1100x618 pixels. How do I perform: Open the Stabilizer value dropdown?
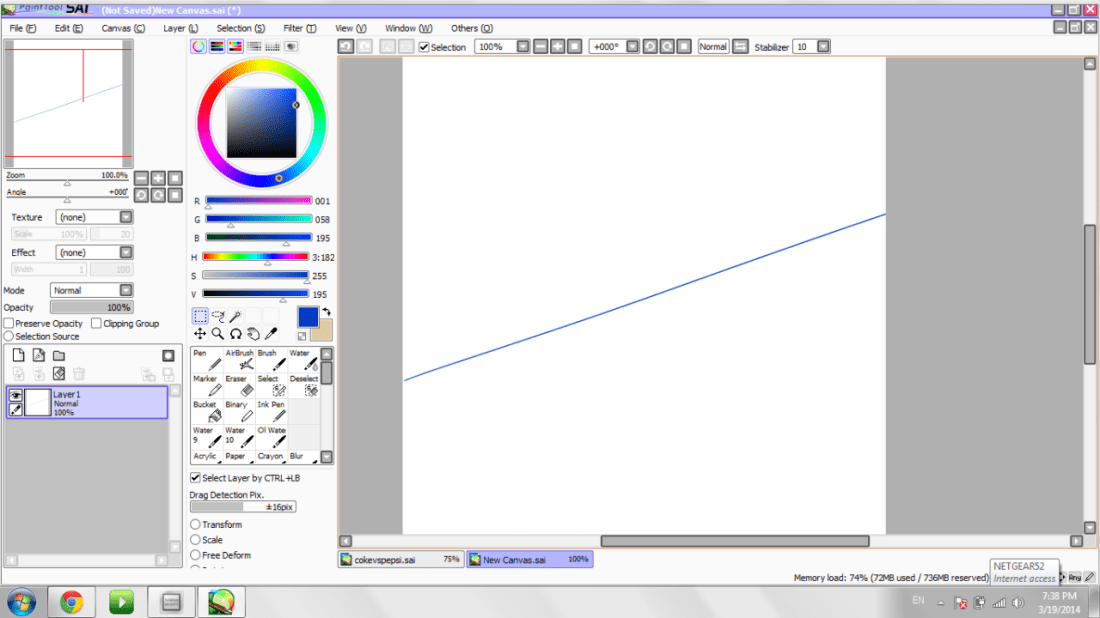pos(824,47)
